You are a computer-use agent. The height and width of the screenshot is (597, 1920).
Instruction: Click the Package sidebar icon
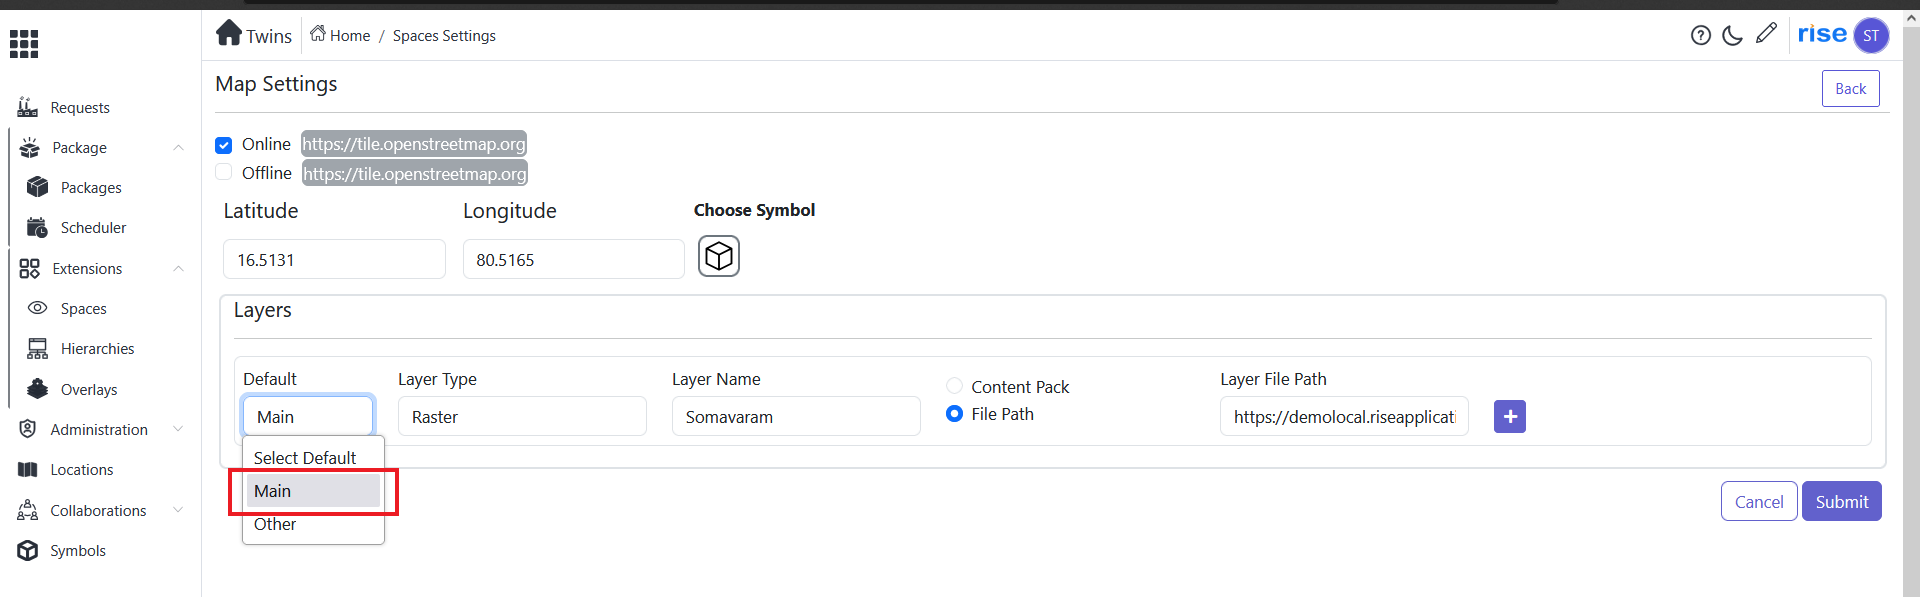(x=30, y=147)
